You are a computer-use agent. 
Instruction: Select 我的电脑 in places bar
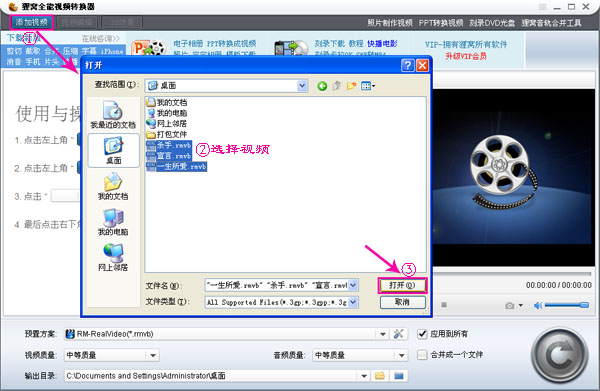(113, 222)
